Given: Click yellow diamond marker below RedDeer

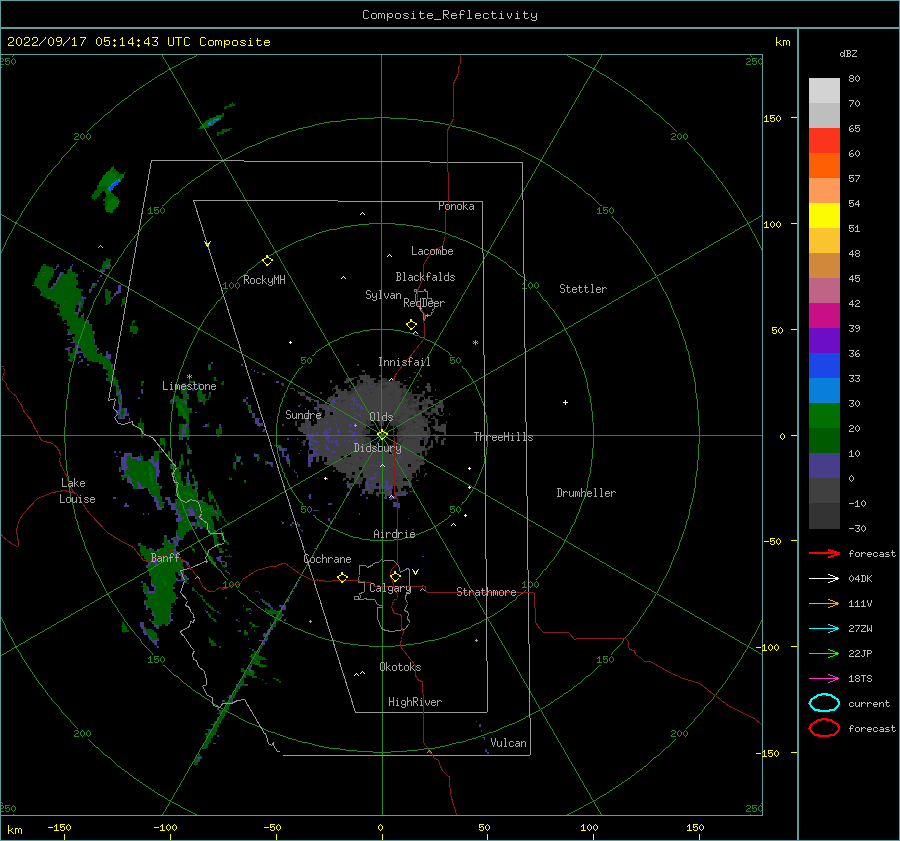Looking at the screenshot, I should [x=411, y=325].
